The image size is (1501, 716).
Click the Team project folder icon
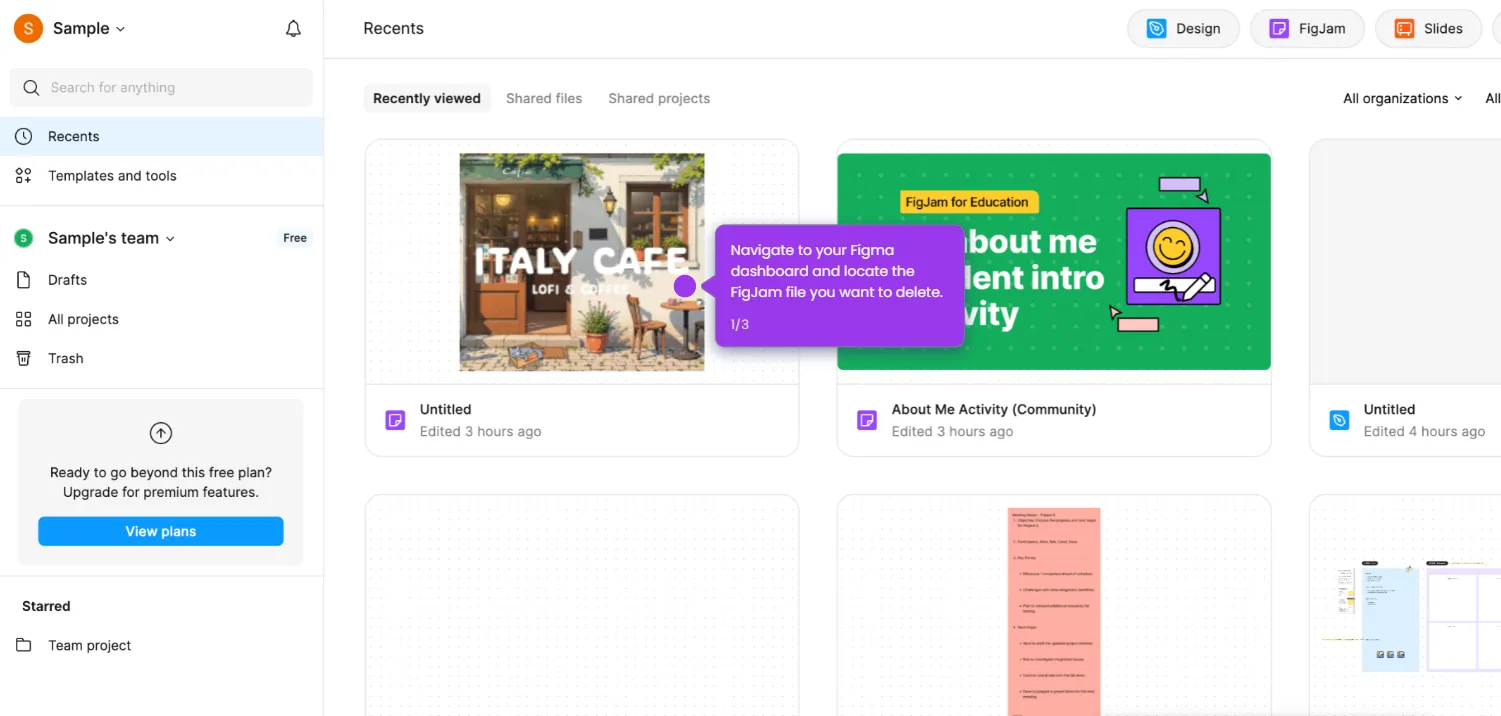24,645
